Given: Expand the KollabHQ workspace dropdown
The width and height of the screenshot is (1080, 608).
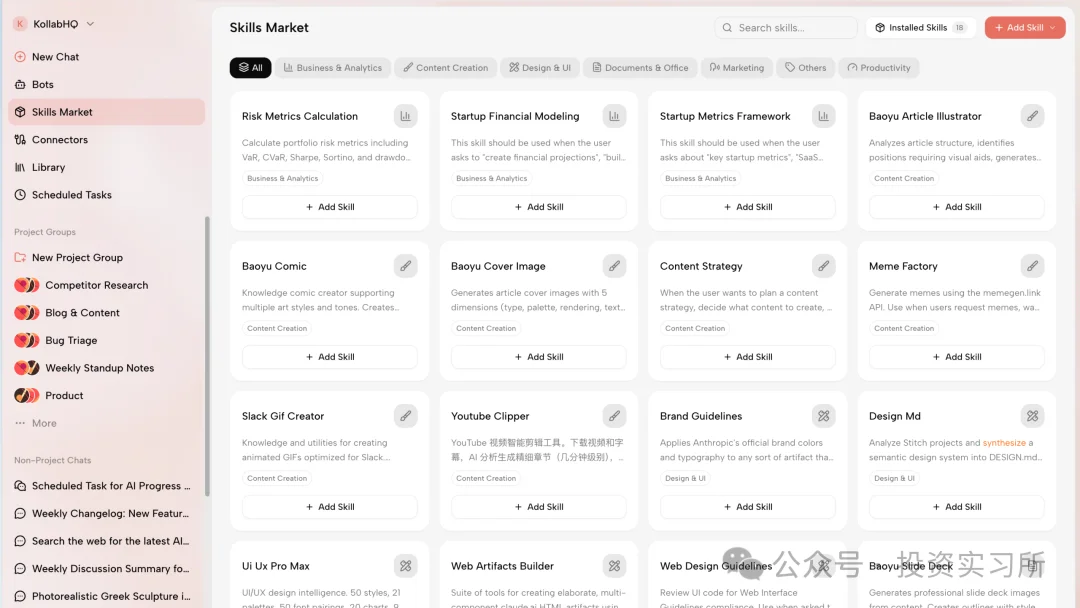Looking at the screenshot, I should (90, 24).
